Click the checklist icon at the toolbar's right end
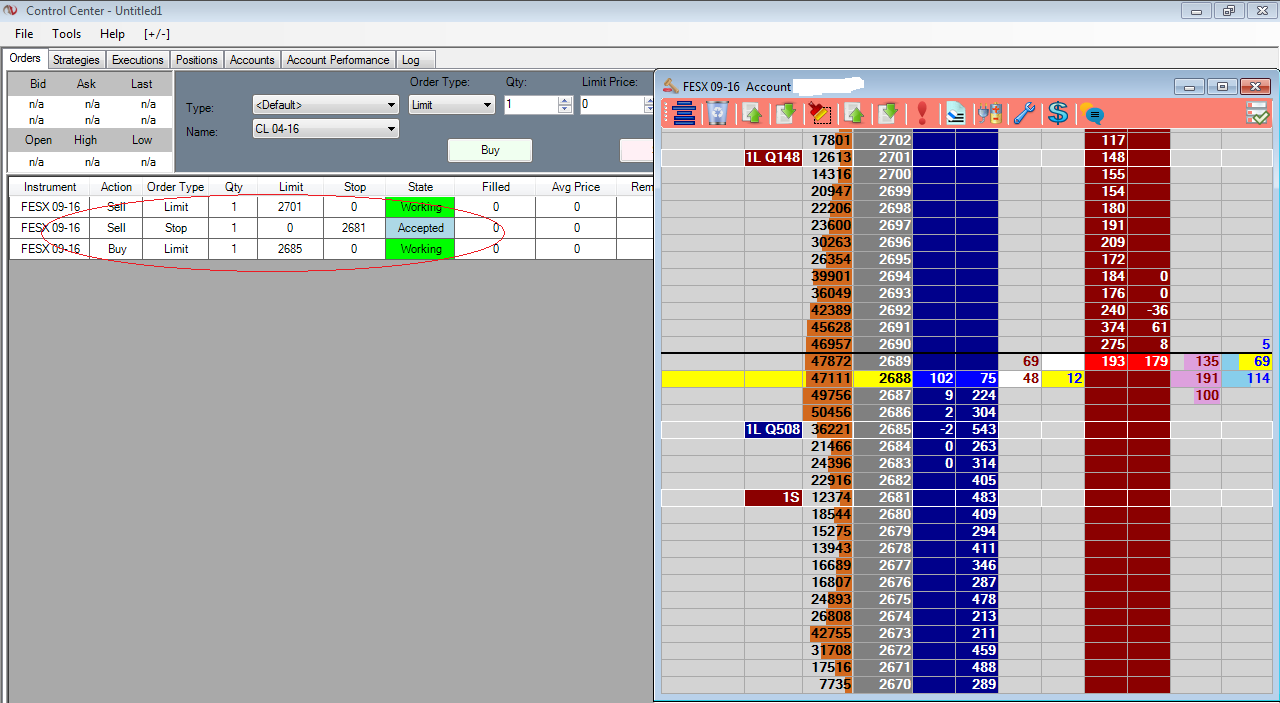This screenshot has width=1280, height=703. [x=1257, y=113]
